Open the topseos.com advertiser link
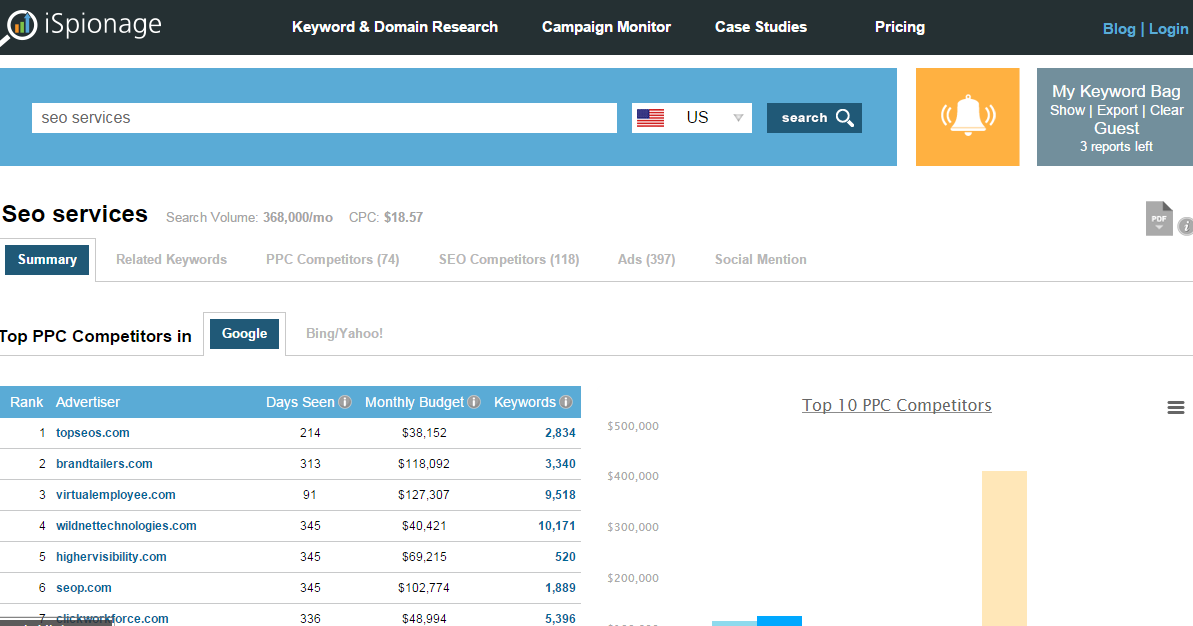The image size is (1193, 626). point(92,432)
